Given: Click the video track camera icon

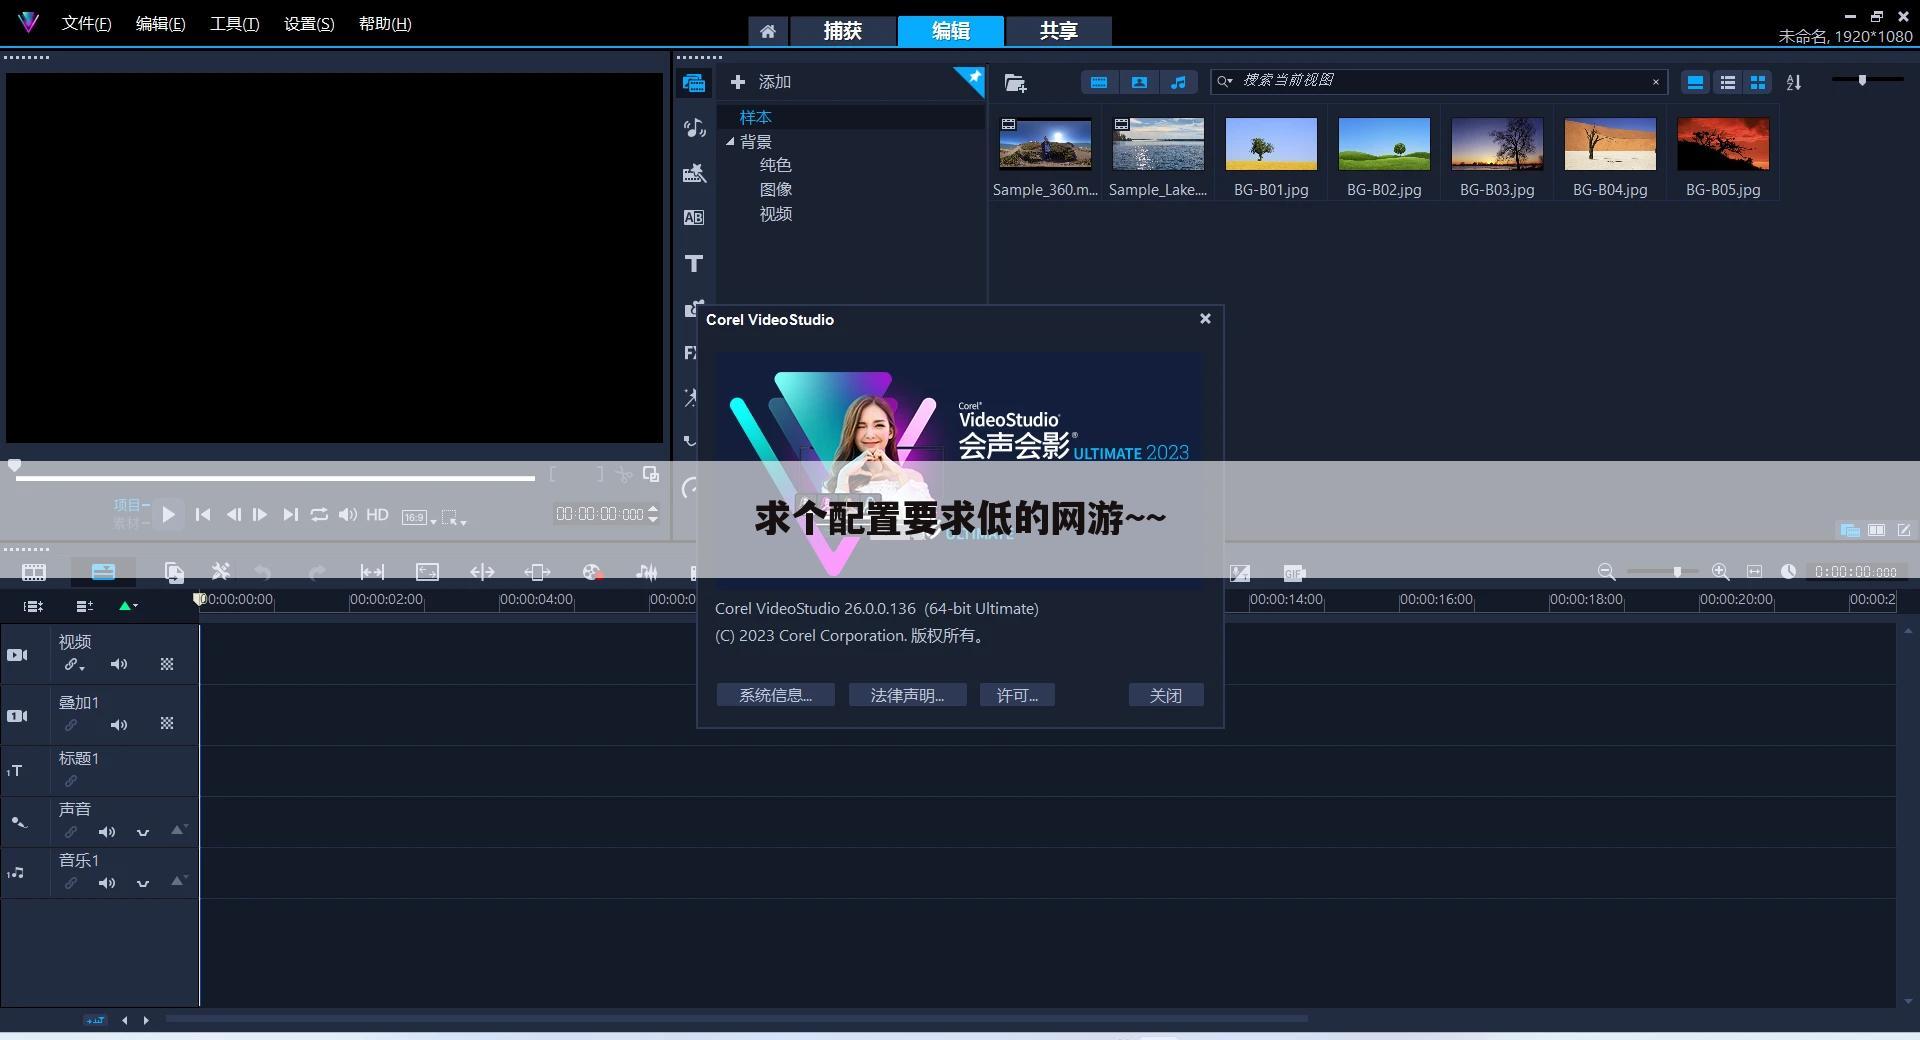Looking at the screenshot, I should [x=18, y=655].
